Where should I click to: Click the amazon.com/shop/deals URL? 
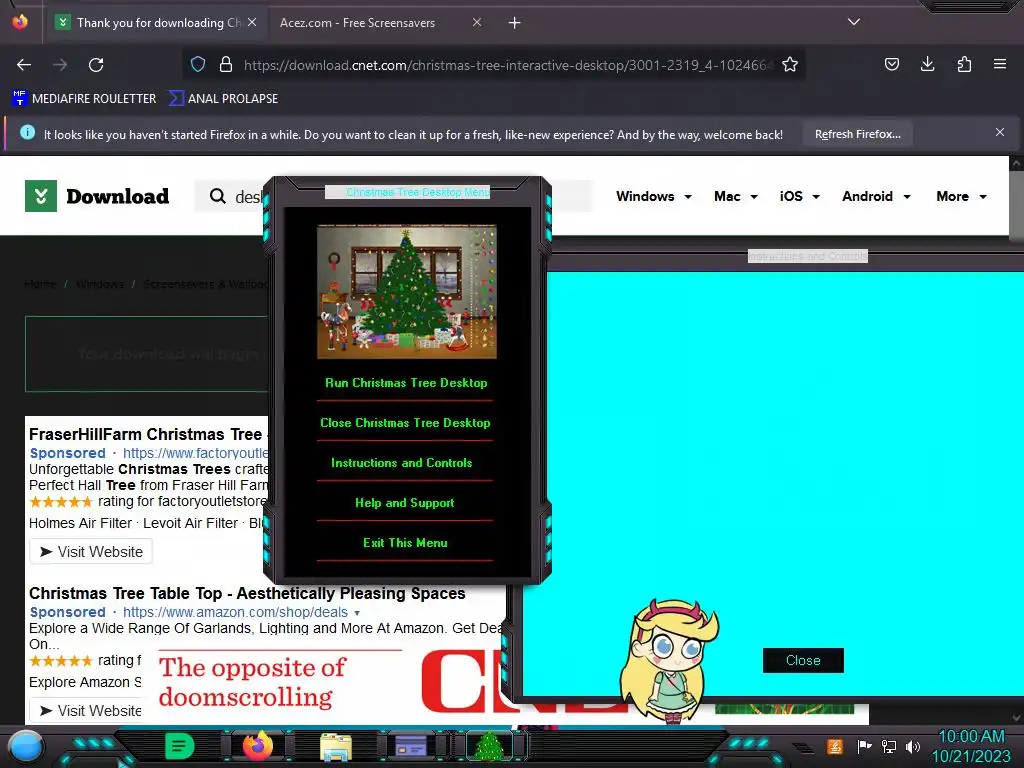(x=235, y=613)
